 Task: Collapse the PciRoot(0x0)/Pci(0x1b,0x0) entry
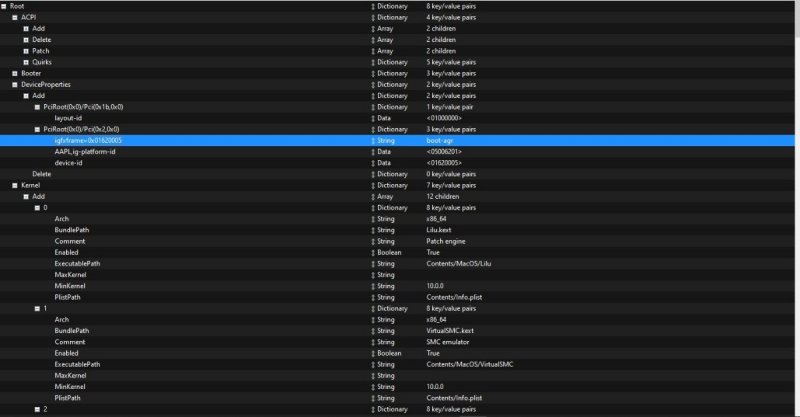click(x=37, y=107)
